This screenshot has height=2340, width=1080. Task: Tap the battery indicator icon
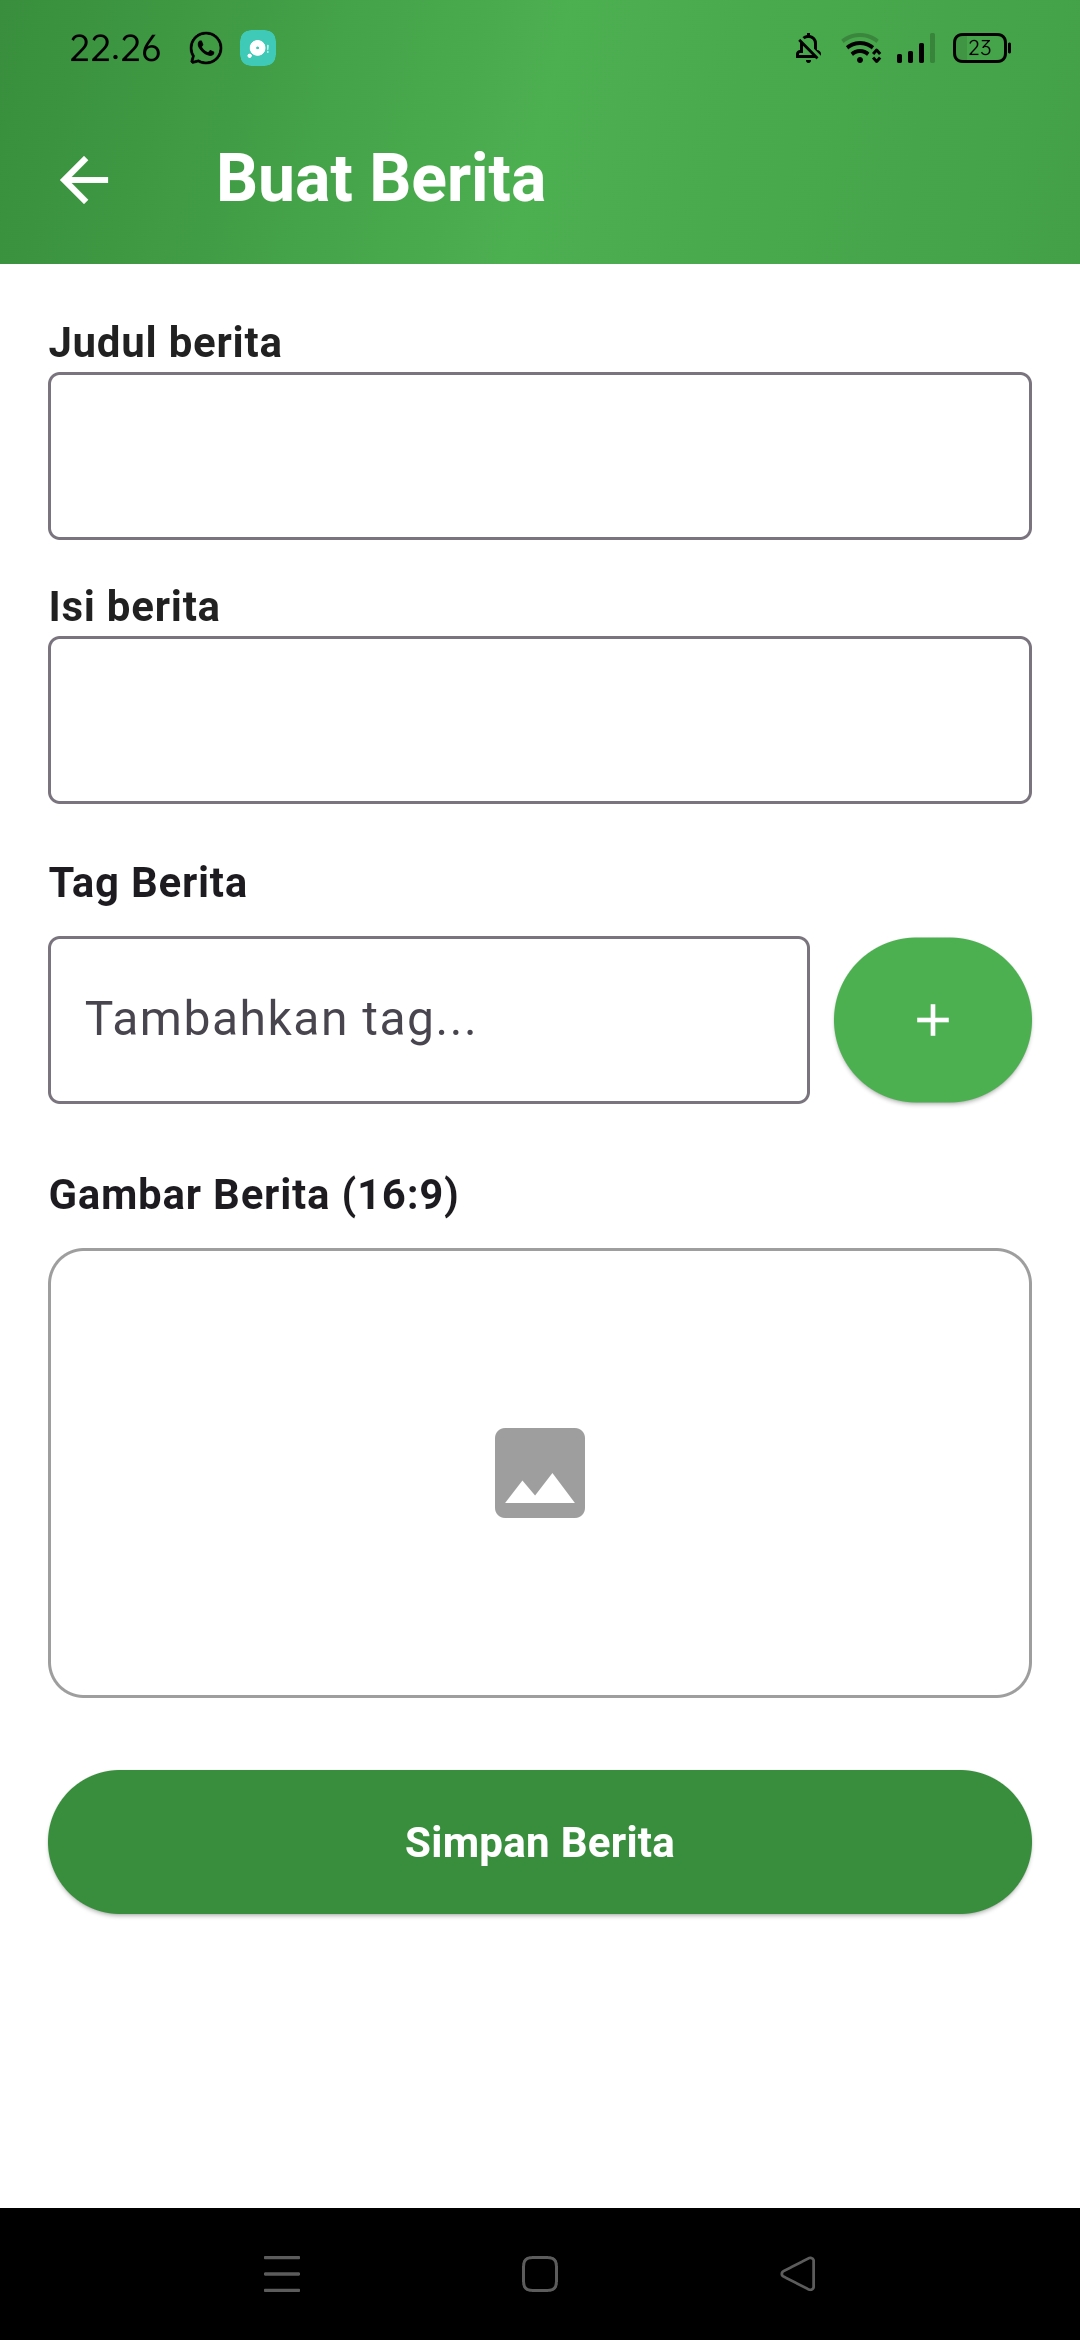(x=982, y=48)
